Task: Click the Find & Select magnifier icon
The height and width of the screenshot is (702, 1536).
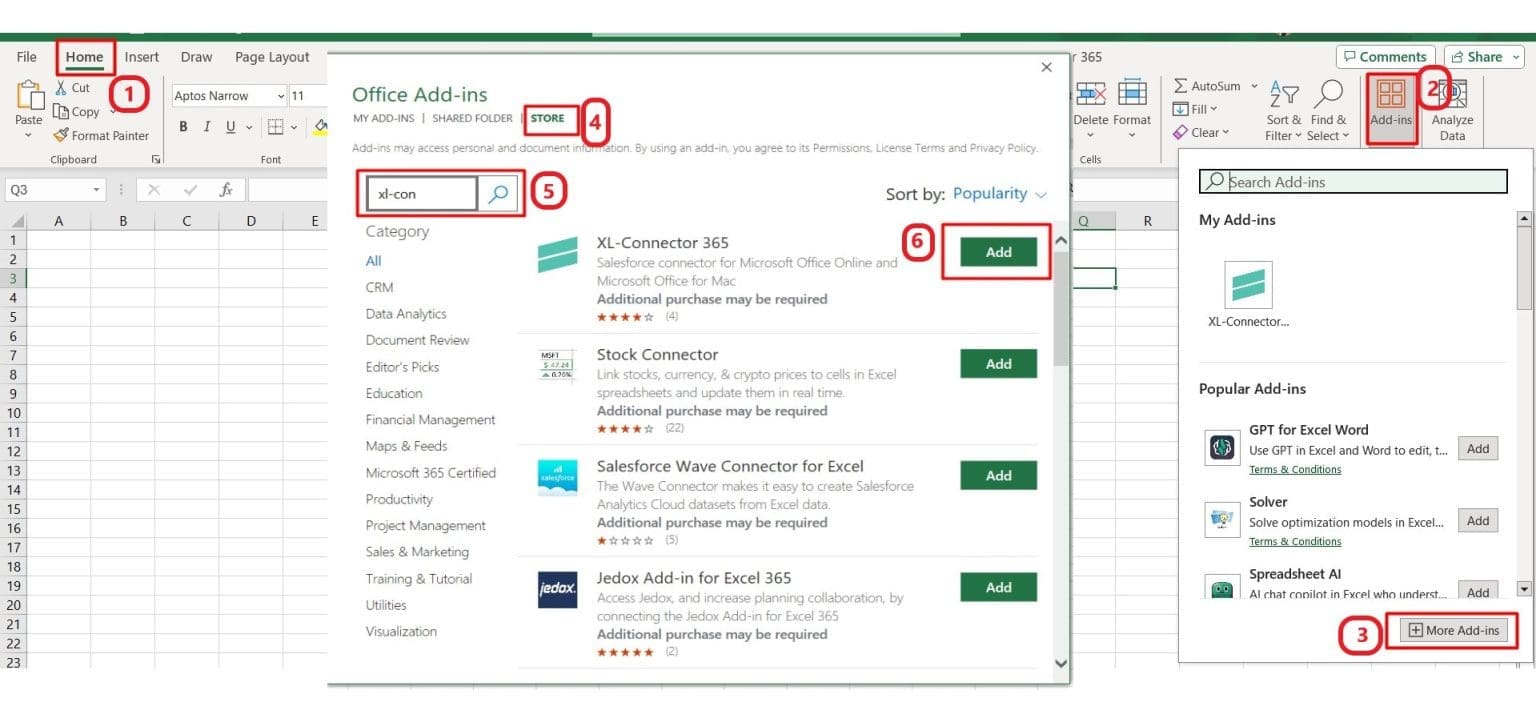Action: point(1328,95)
